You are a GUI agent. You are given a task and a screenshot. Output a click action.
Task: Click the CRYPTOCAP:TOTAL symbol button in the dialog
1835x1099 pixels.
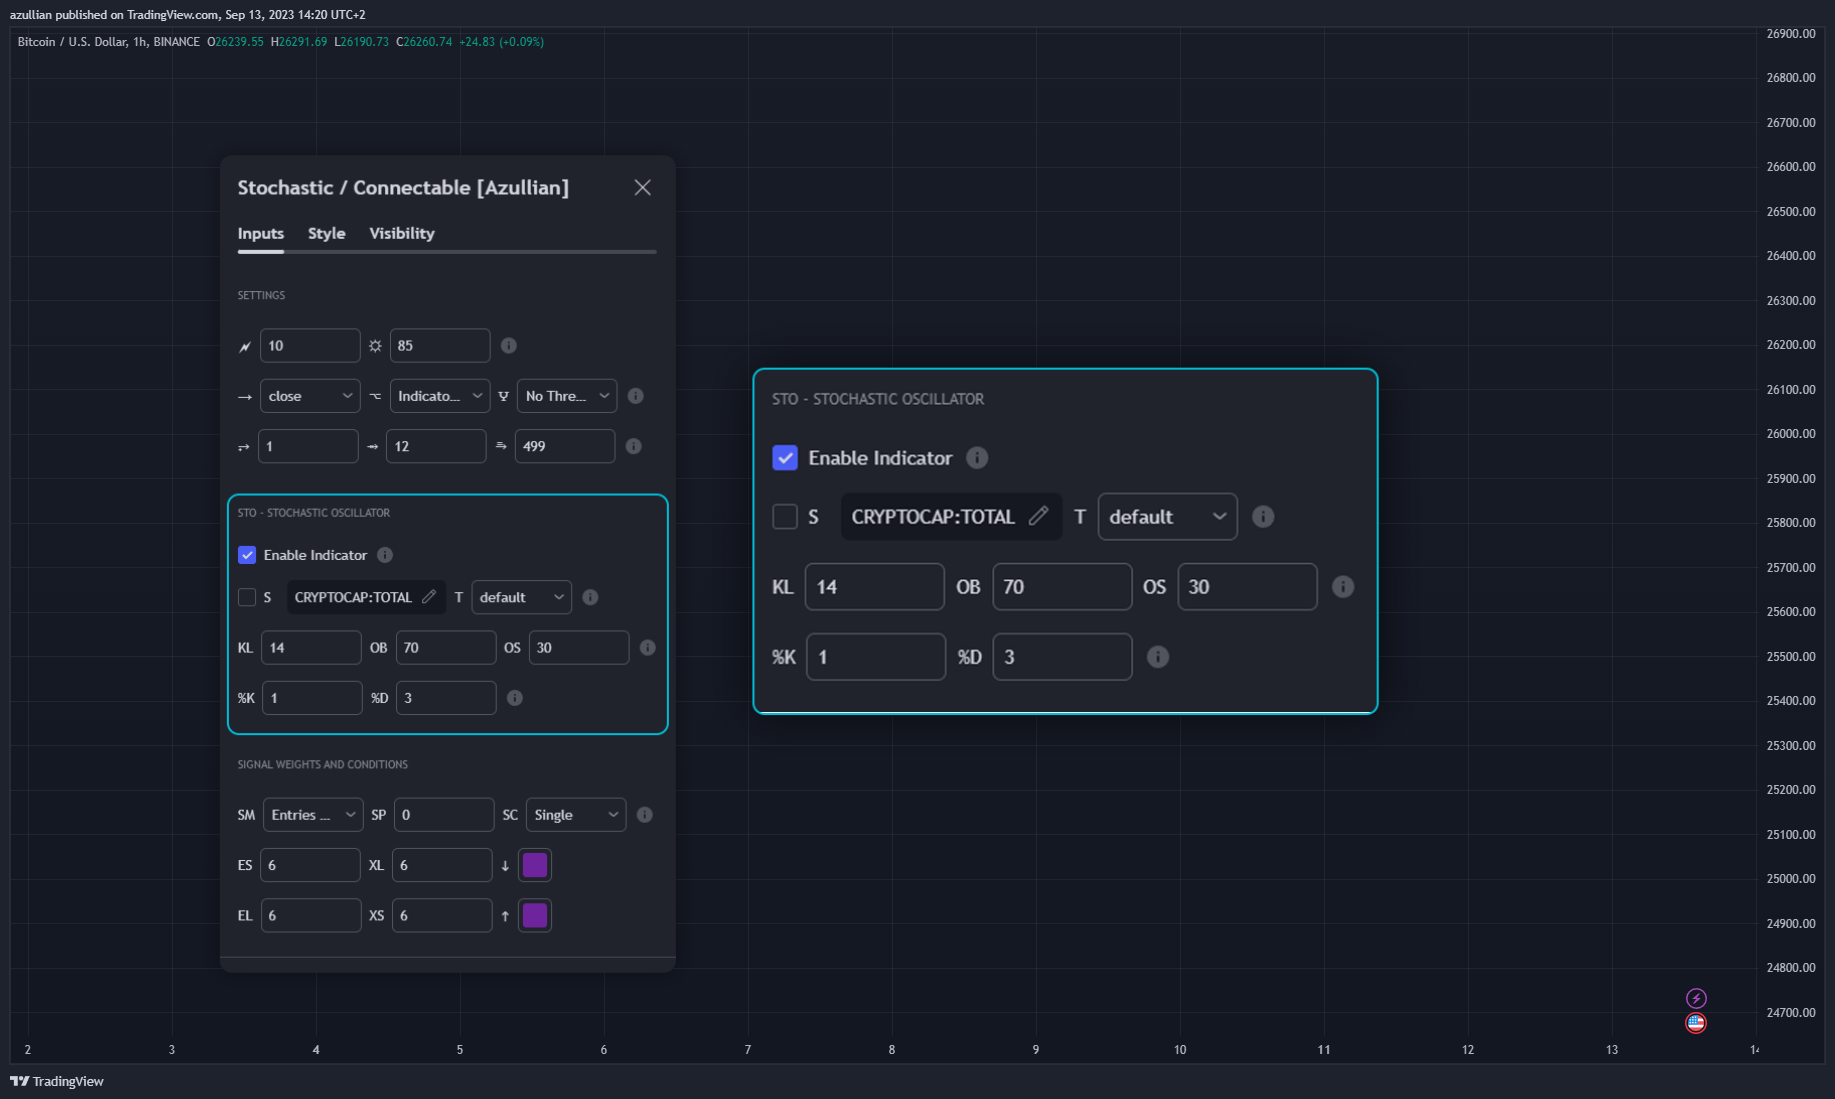click(x=366, y=597)
